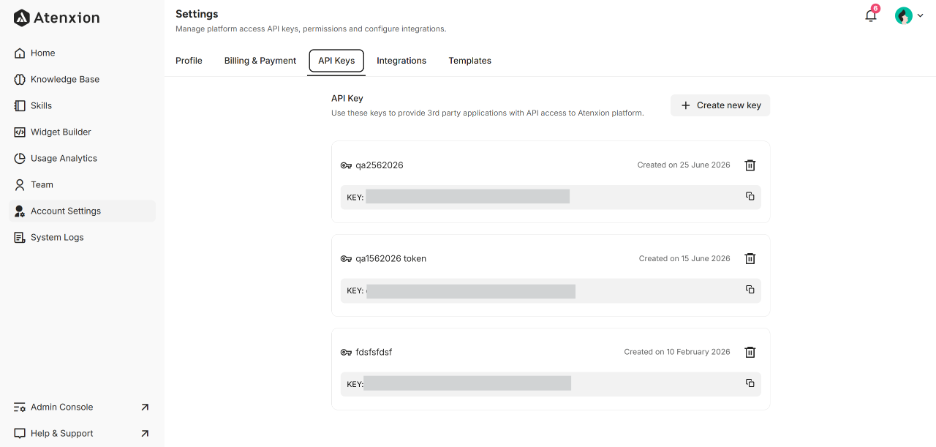Click "Created on 25 June 2026" text
This screenshot has width=936, height=447.
click(x=683, y=165)
